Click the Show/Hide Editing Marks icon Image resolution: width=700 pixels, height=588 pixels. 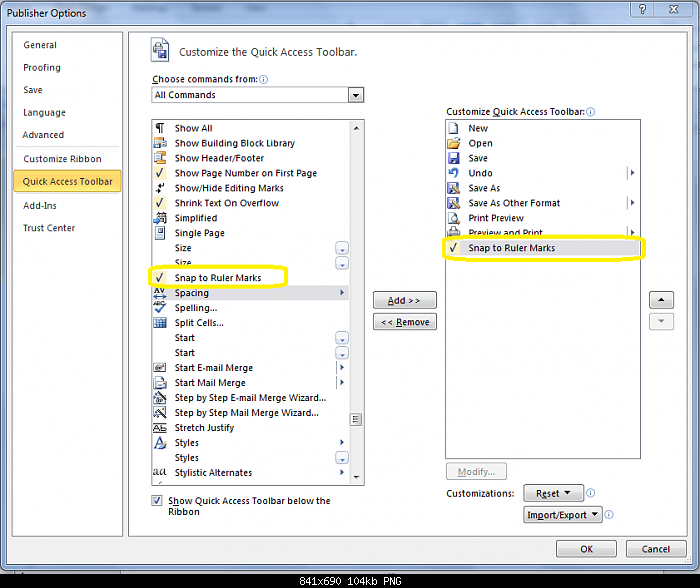click(160, 188)
